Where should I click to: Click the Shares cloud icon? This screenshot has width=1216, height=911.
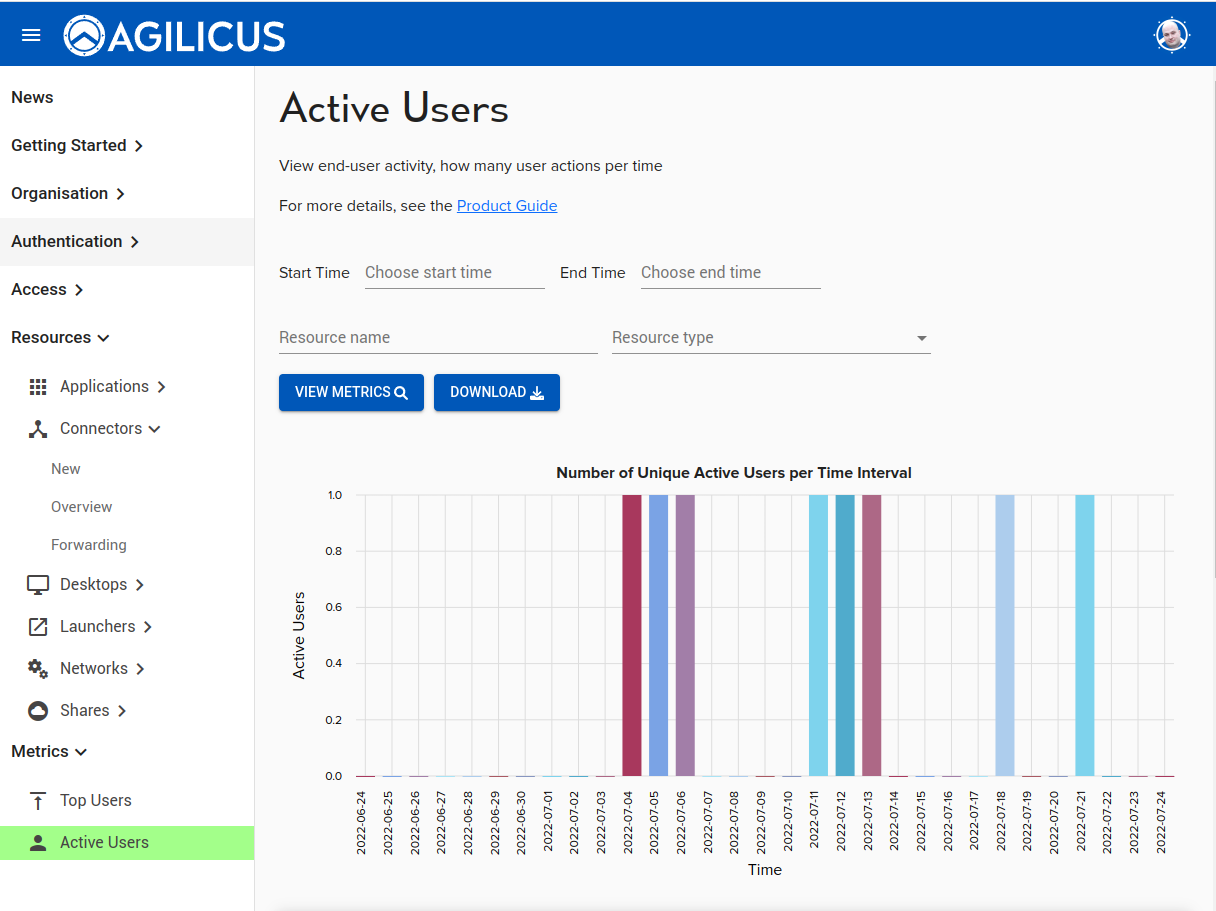[x=38, y=711]
